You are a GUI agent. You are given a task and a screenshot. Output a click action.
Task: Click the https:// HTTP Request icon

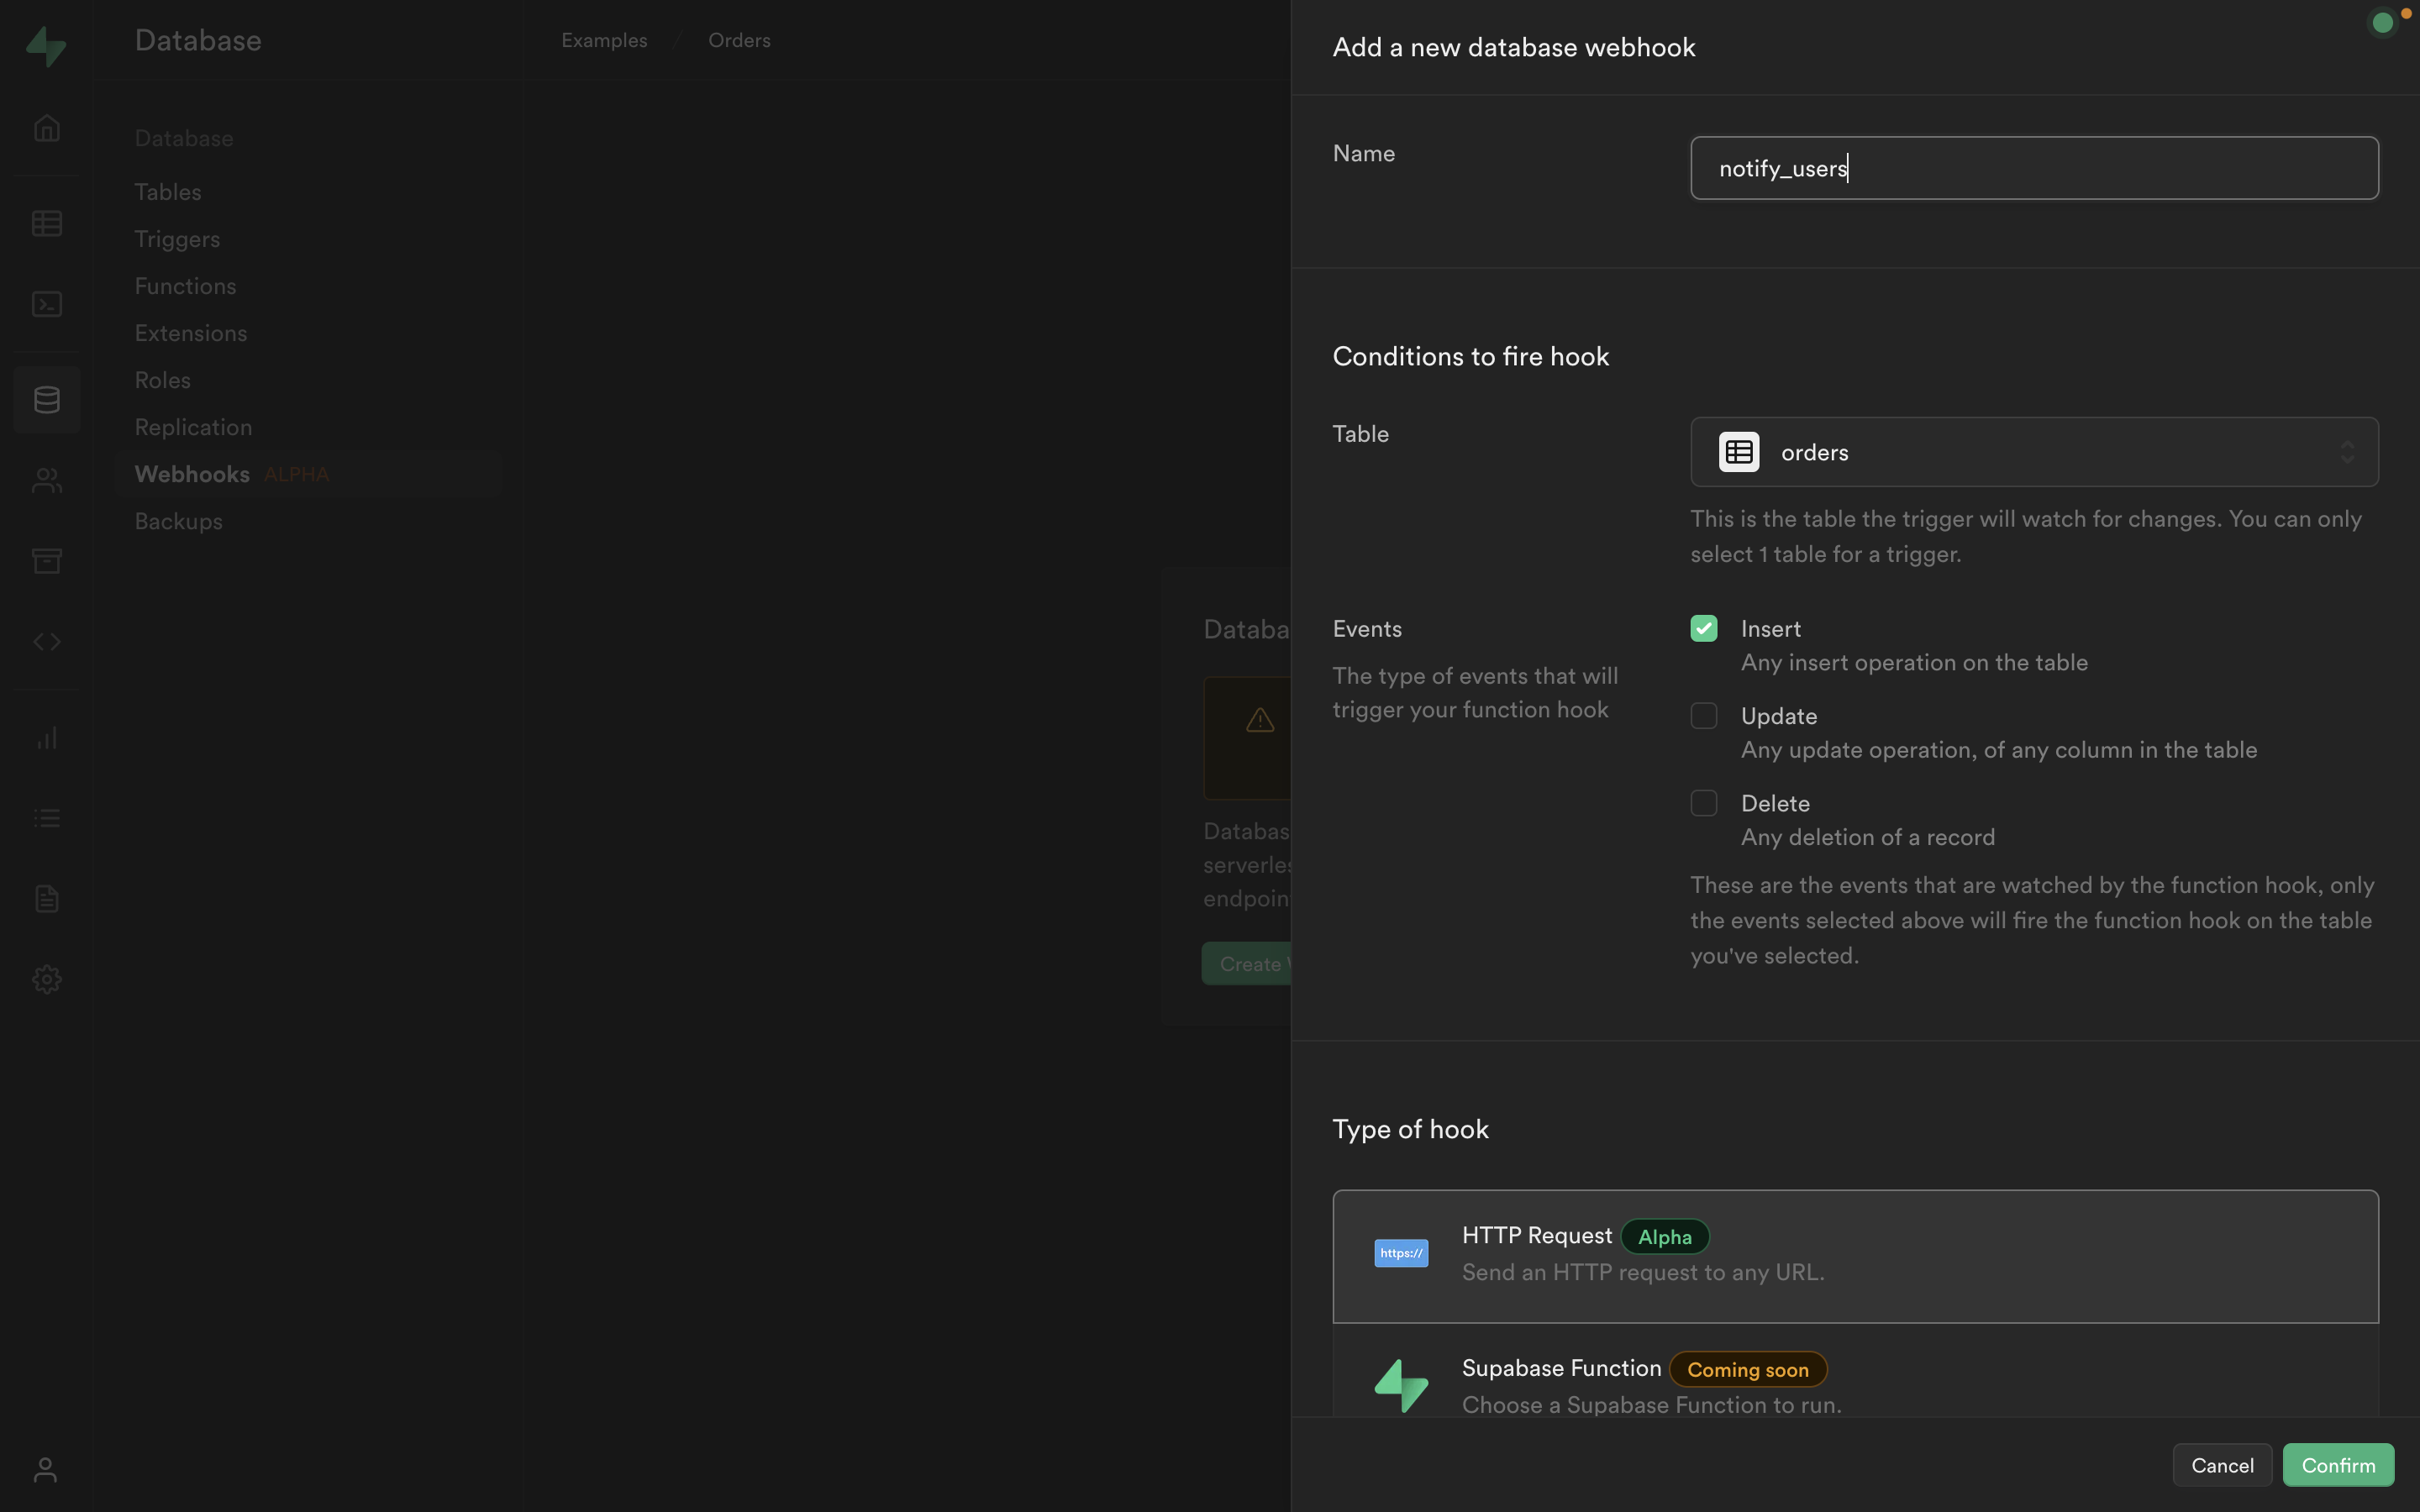(x=1401, y=1253)
